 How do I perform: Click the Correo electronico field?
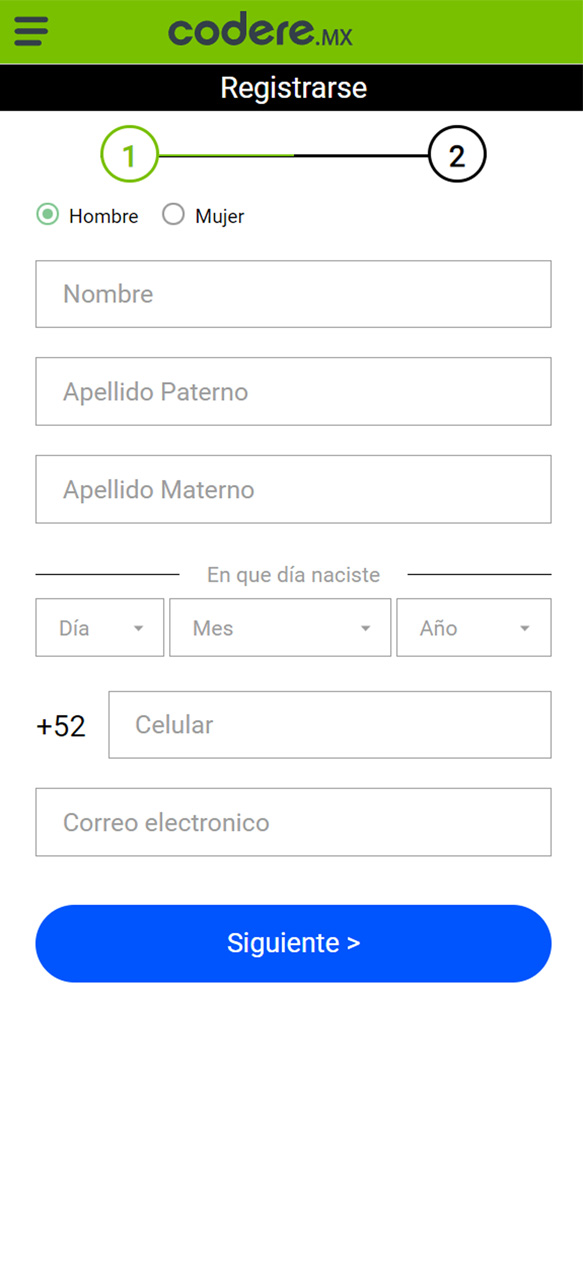tap(293, 823)
